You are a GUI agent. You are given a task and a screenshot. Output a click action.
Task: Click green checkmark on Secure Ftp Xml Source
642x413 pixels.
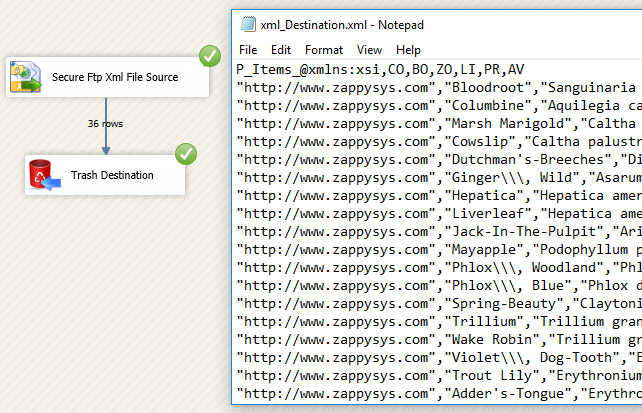(210, 56)
